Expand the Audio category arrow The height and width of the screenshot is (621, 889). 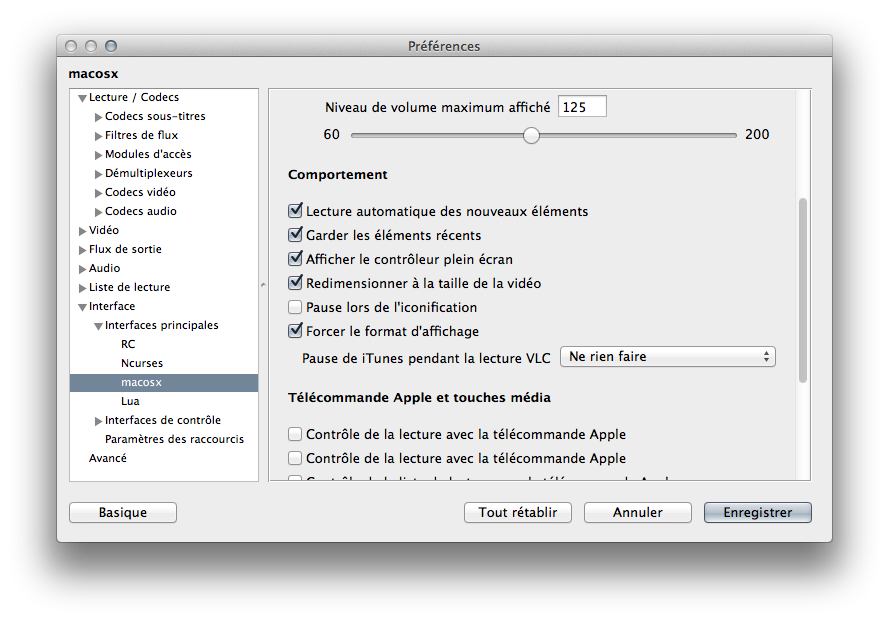pyautogui.click(x=82, y=269)
